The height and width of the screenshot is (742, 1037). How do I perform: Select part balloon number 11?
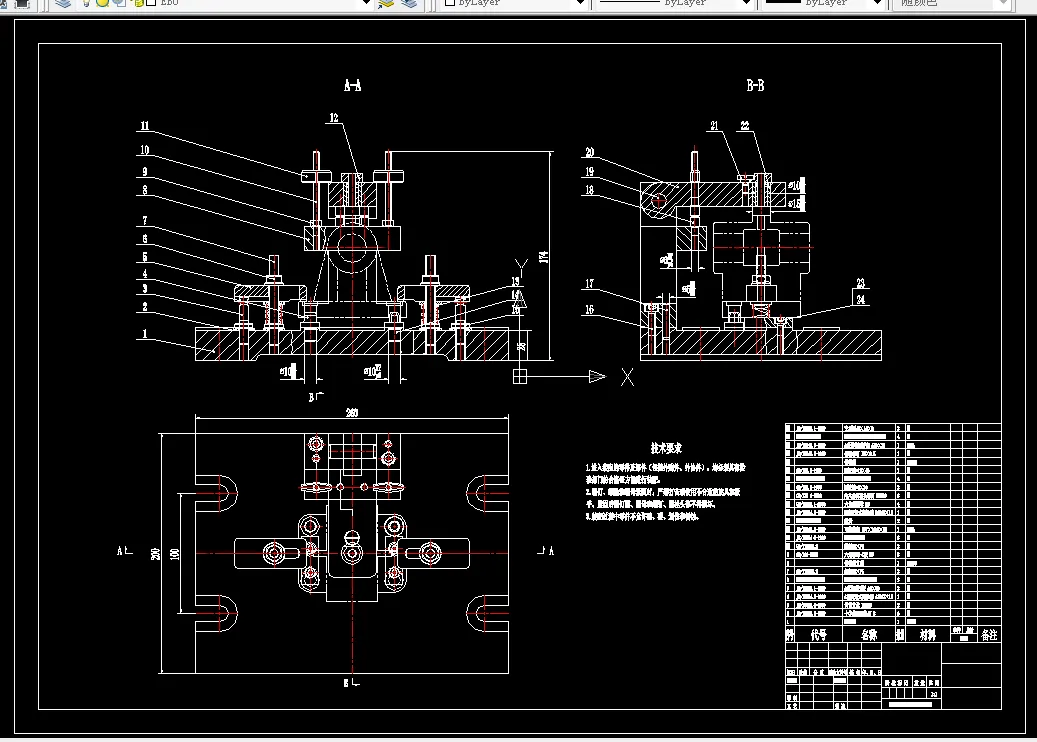pos(145,126)
